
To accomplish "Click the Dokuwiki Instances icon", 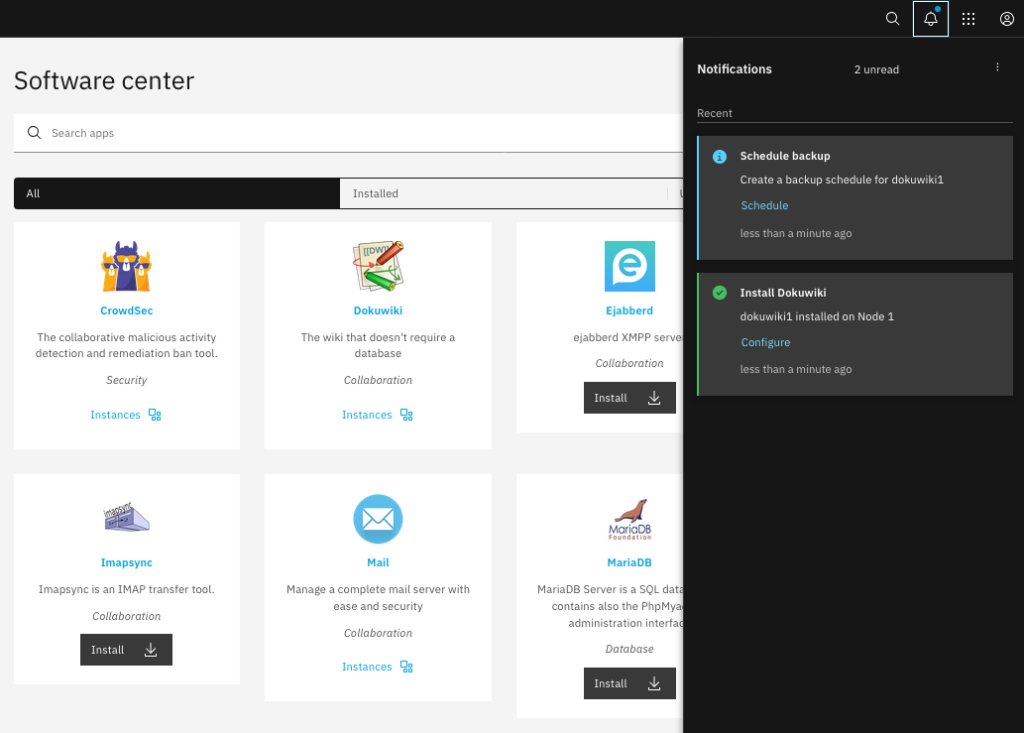I will (406, 415).
